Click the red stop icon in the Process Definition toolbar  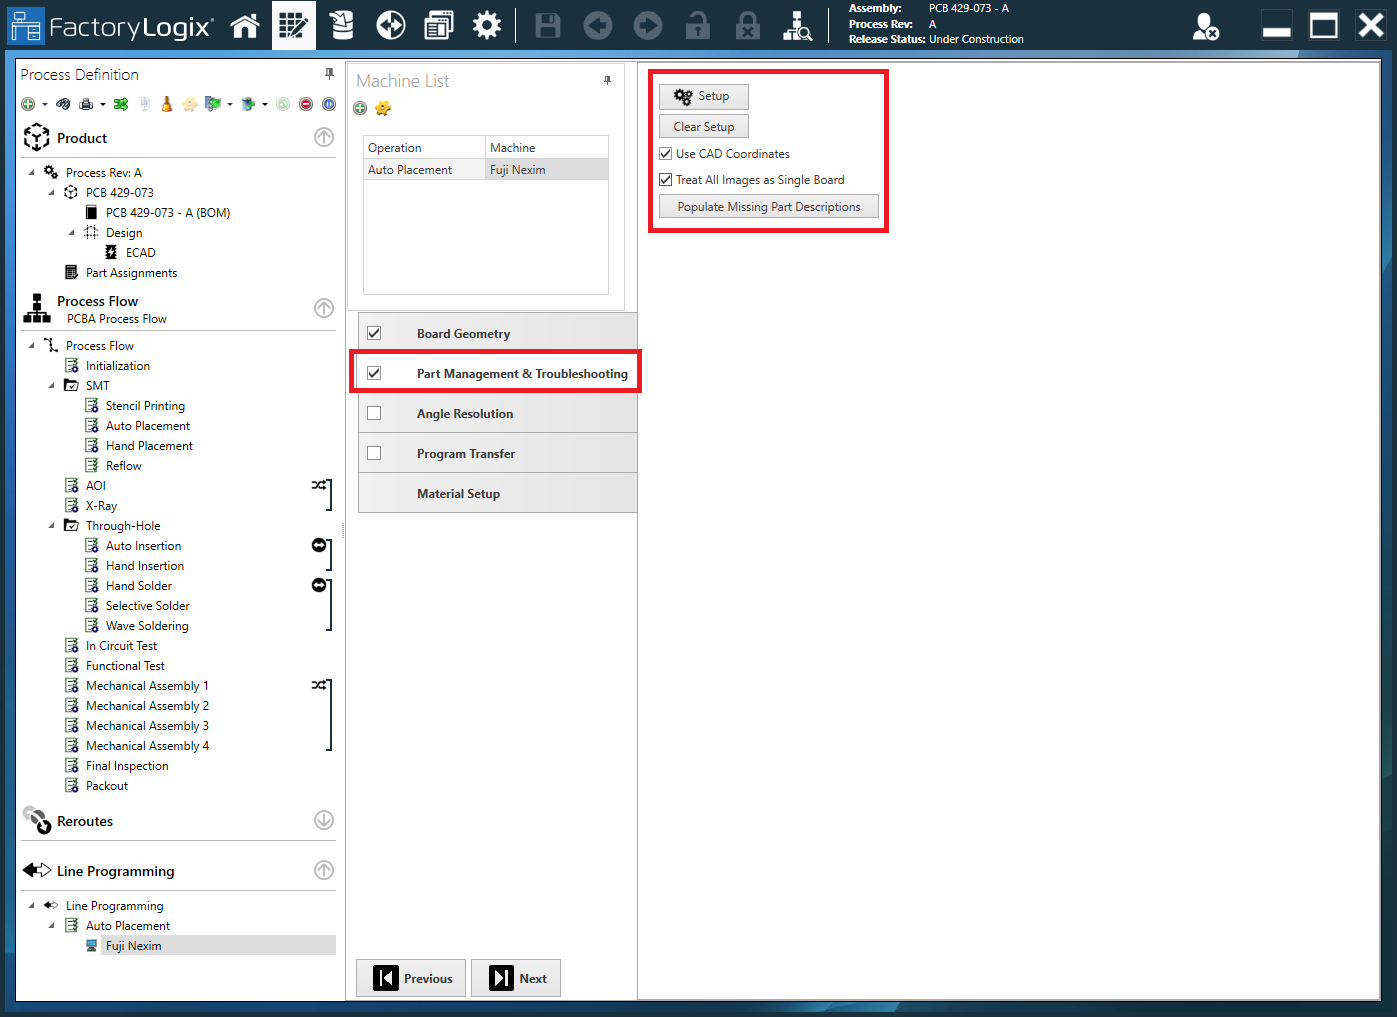[x=306, y=103]
